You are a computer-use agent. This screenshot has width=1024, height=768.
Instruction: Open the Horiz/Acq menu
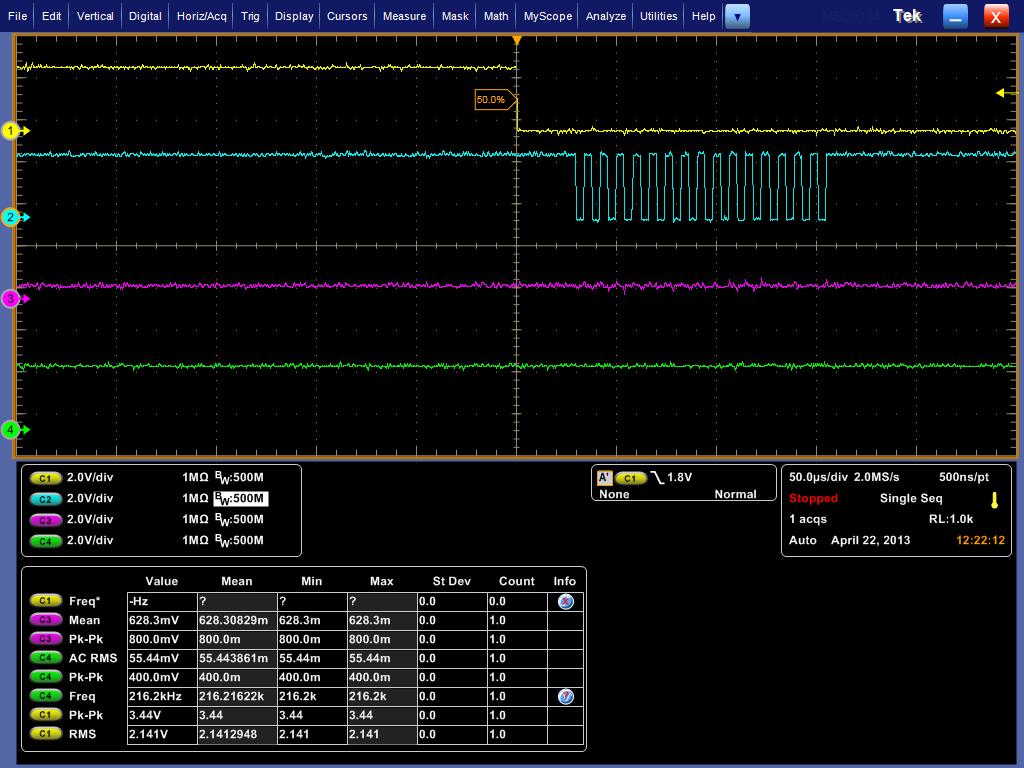point(202,16)
